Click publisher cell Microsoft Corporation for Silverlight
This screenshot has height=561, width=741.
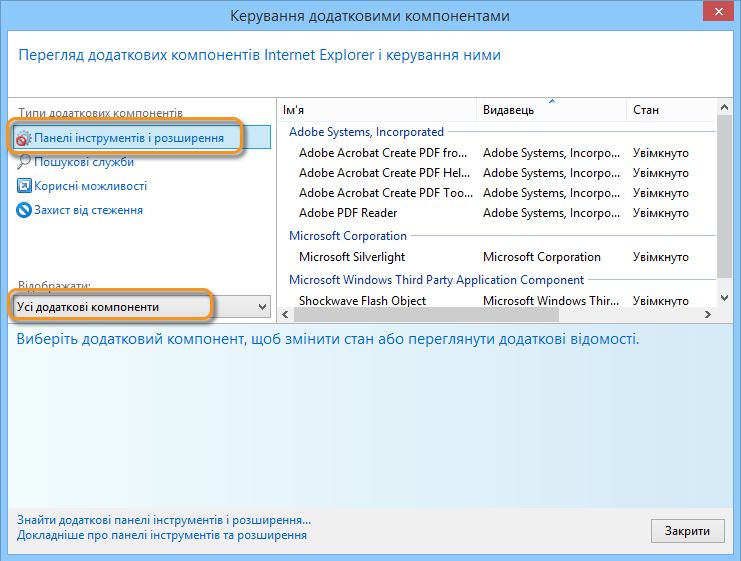point(542,257)
